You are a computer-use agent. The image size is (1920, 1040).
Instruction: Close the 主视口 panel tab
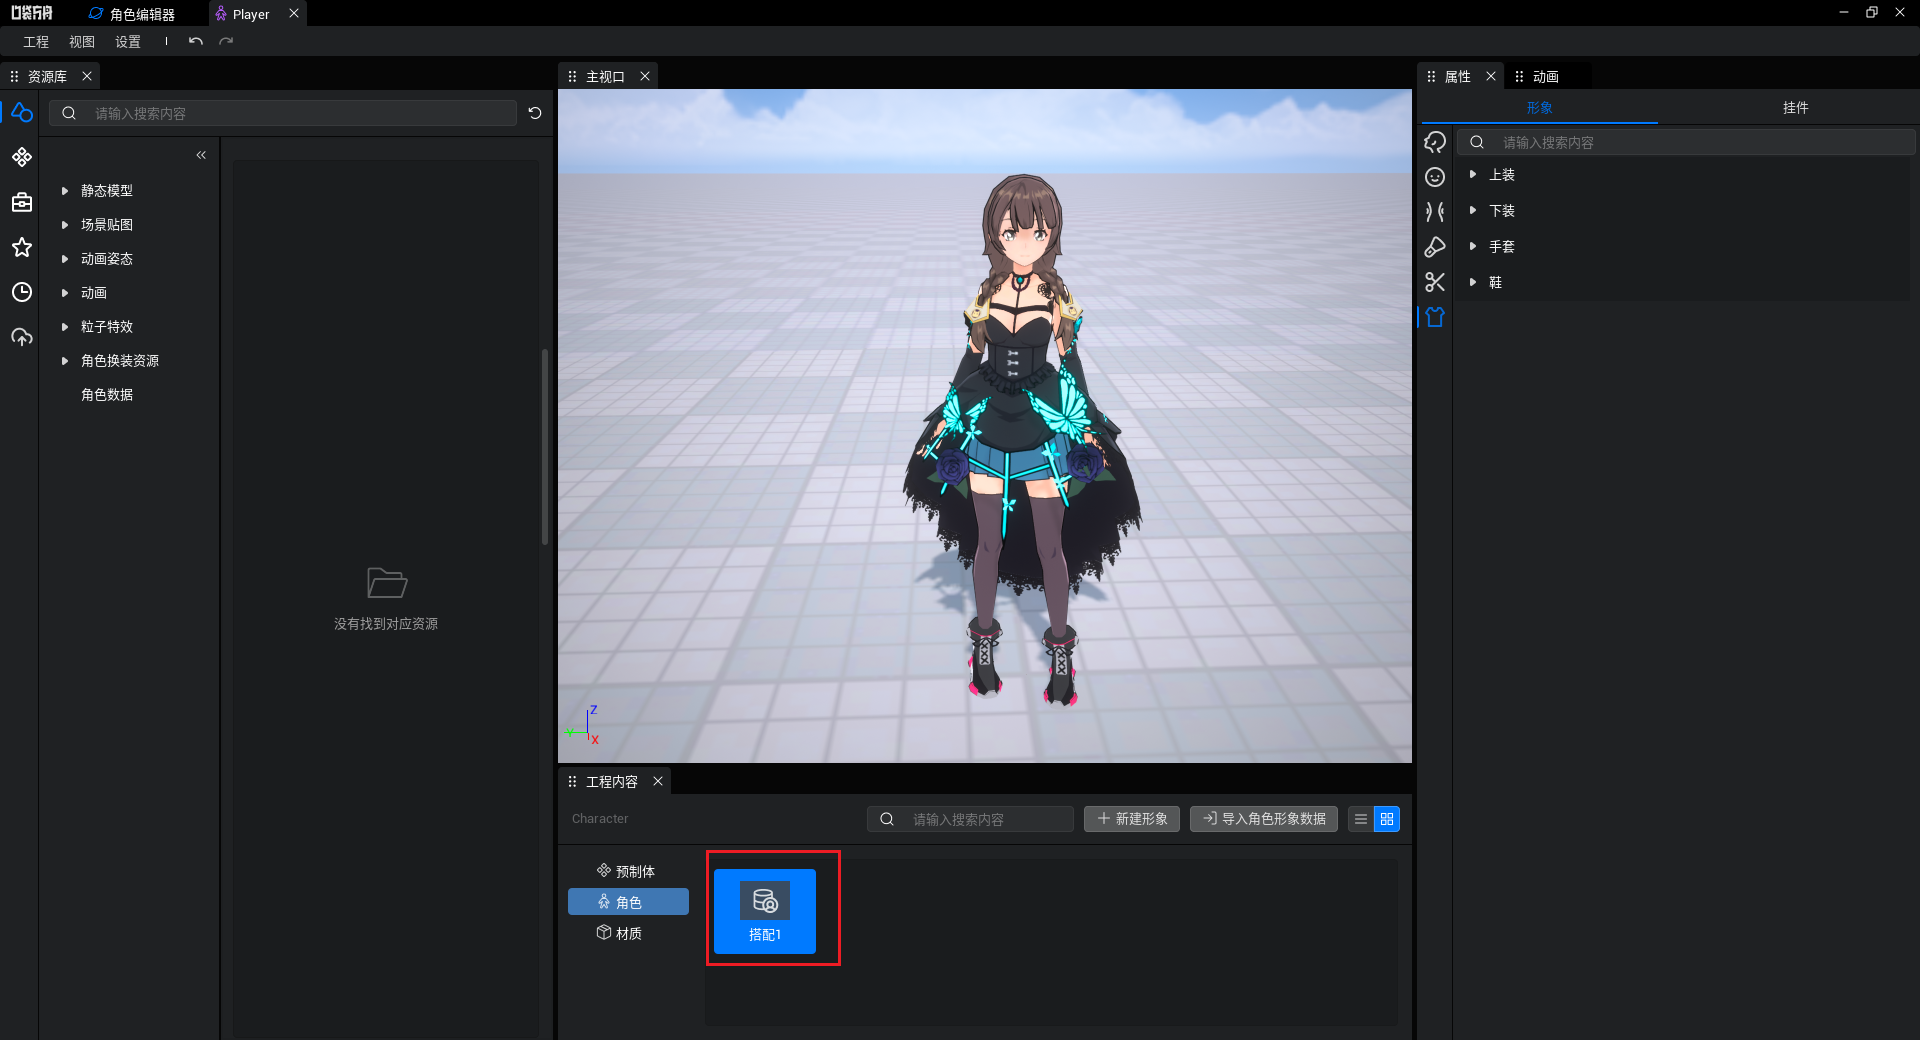645,76
